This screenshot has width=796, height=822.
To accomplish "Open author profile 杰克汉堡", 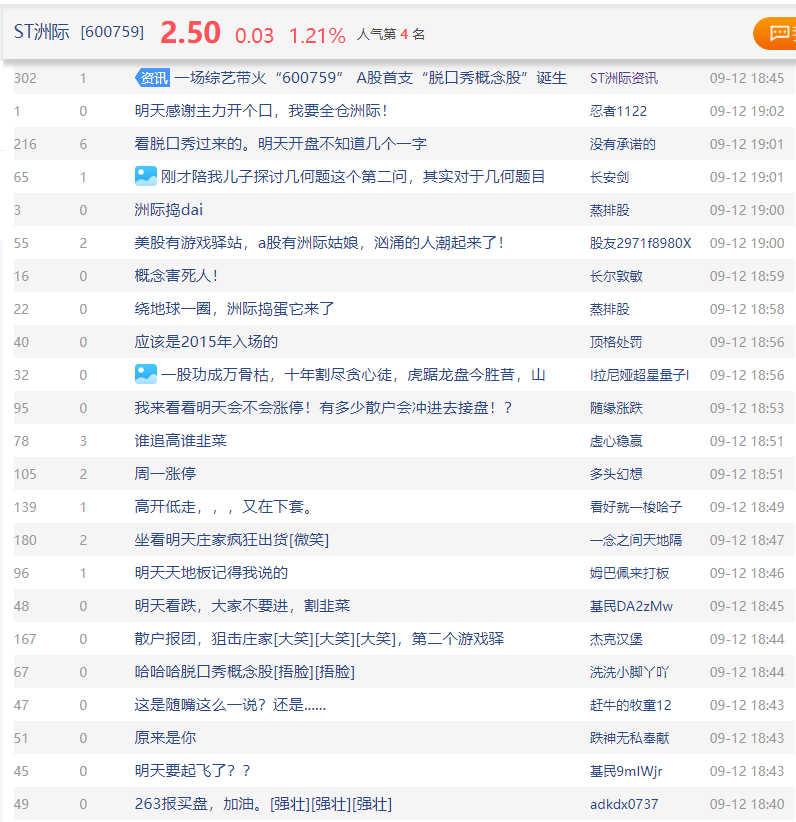I will click(x=616, y=639).
